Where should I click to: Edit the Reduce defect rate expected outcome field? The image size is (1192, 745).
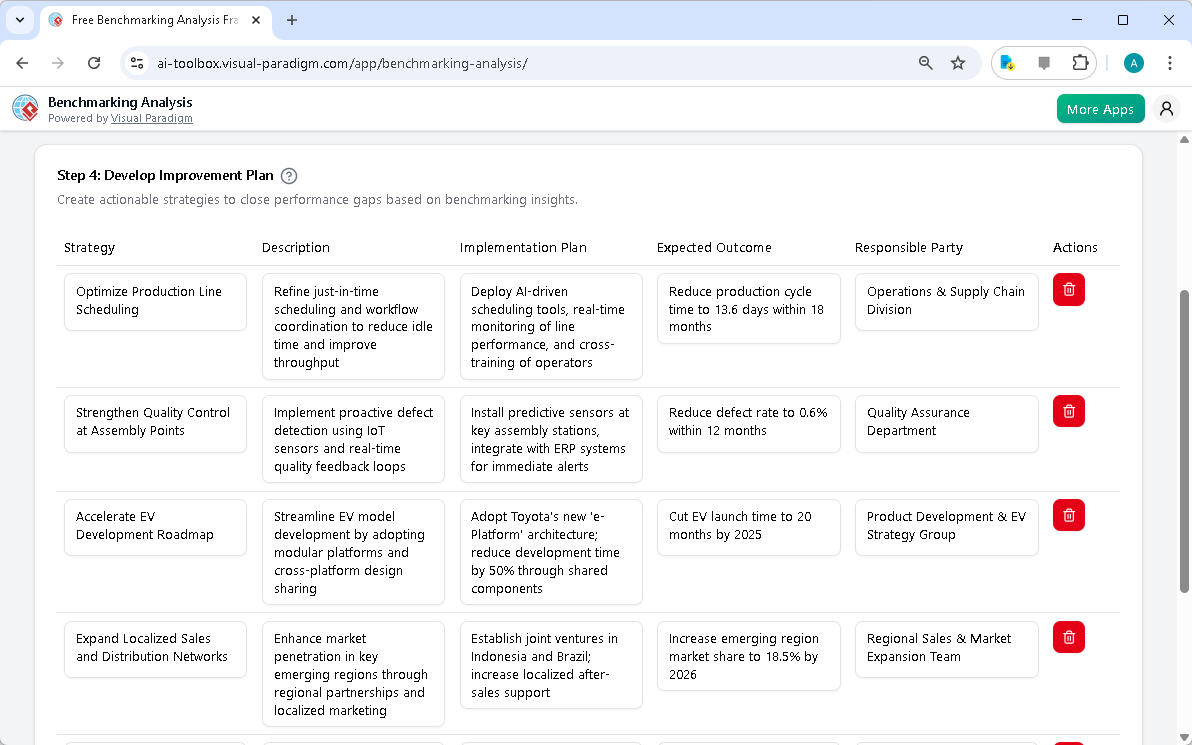(x=748, y=423)
